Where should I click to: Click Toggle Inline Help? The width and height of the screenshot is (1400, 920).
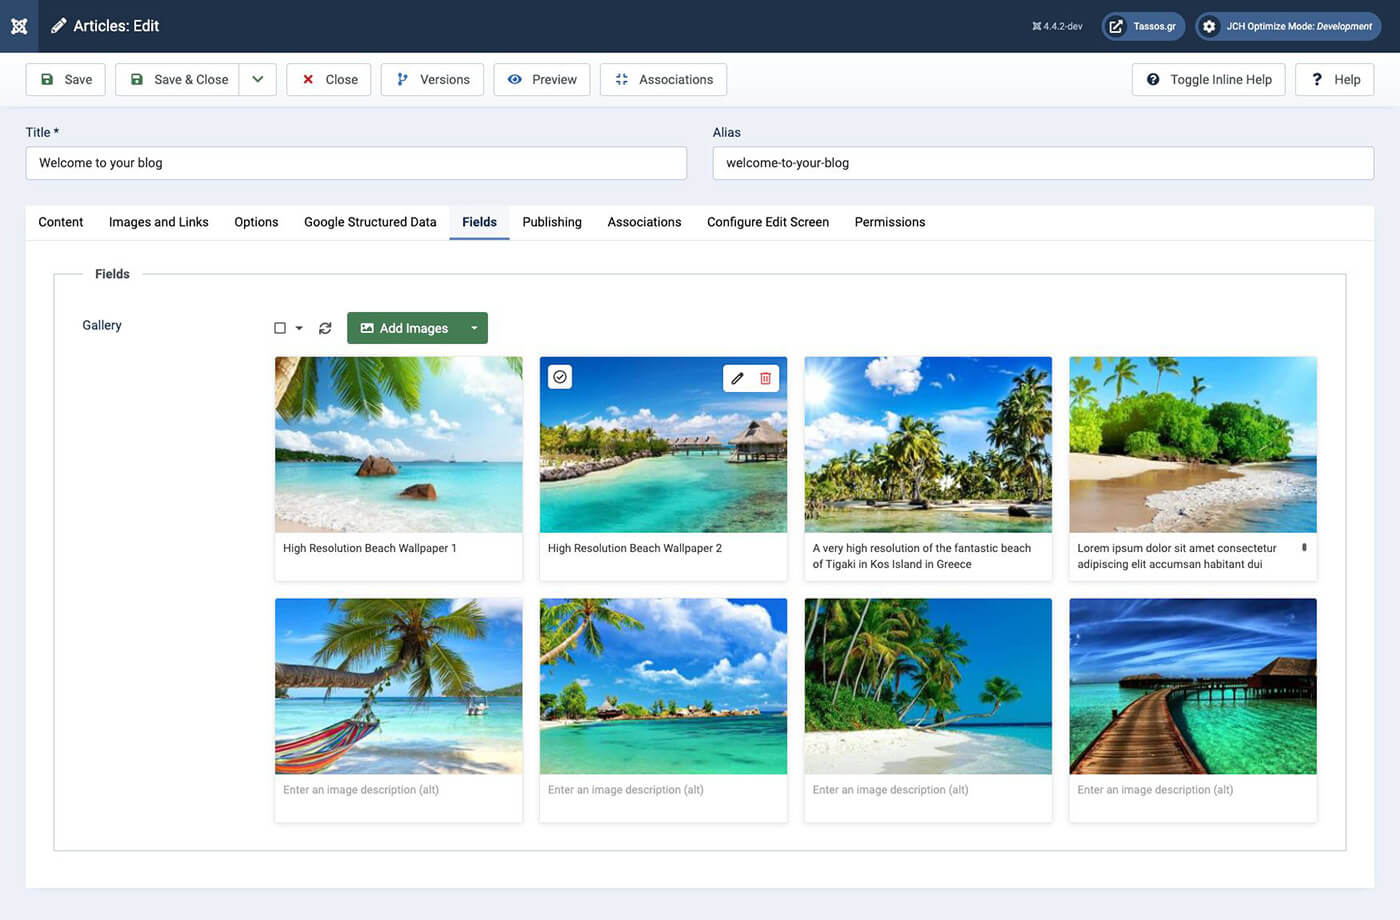click(x=1209, y=79)
